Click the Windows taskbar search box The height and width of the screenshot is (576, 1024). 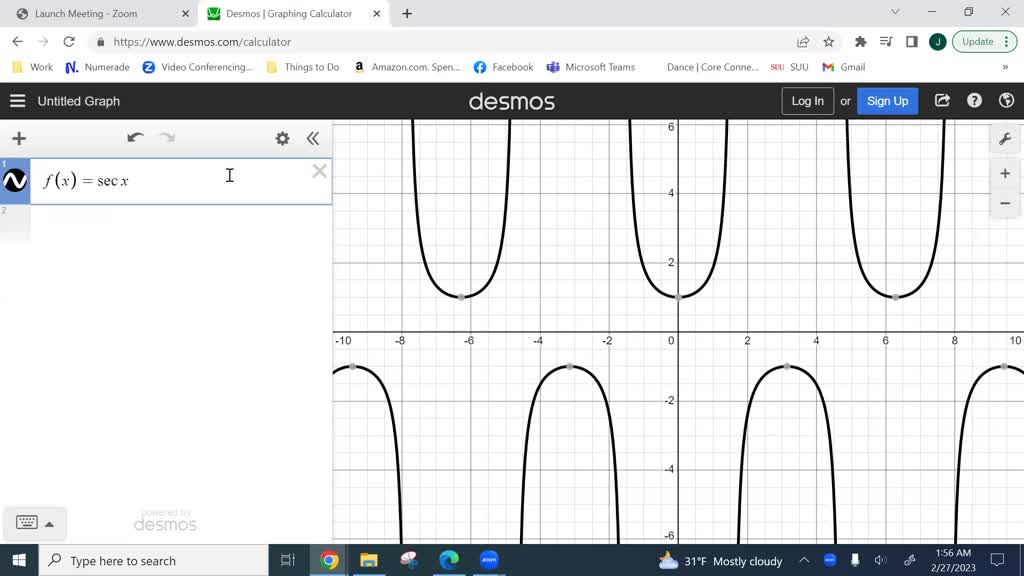[155, 561]
